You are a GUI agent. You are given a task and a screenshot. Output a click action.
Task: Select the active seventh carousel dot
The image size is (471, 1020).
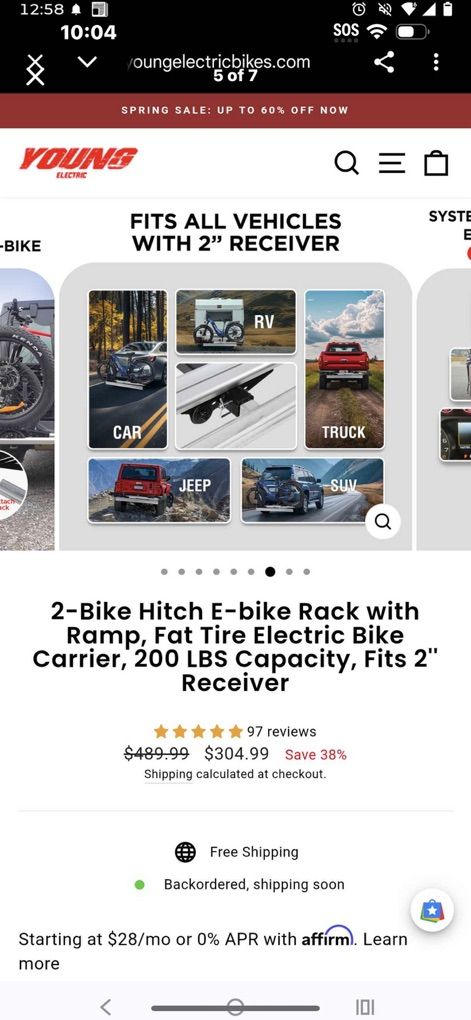coord(270,572)
